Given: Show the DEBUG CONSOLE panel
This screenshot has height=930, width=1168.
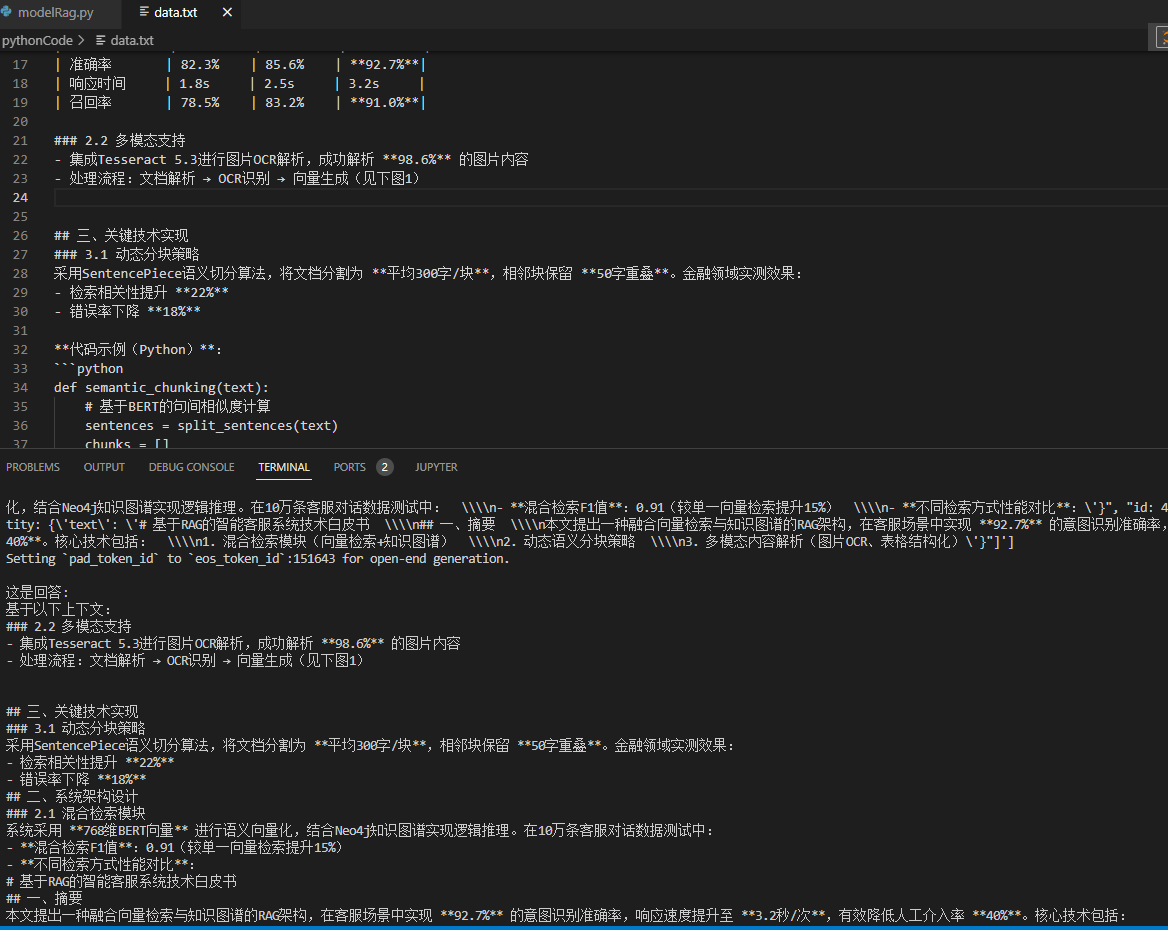Looking at the screenshot, I should [x=191, y=467].
